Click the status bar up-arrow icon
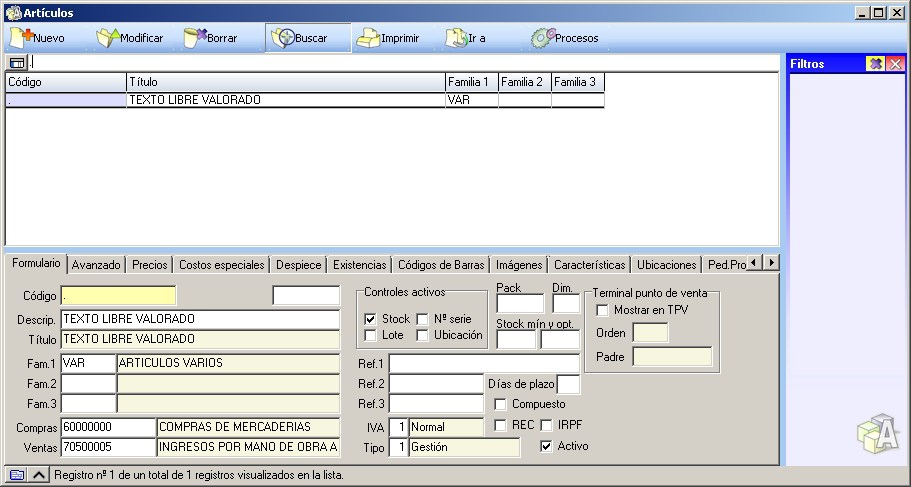The width and height of the screenshot is (911, 487). click(38, 475)
